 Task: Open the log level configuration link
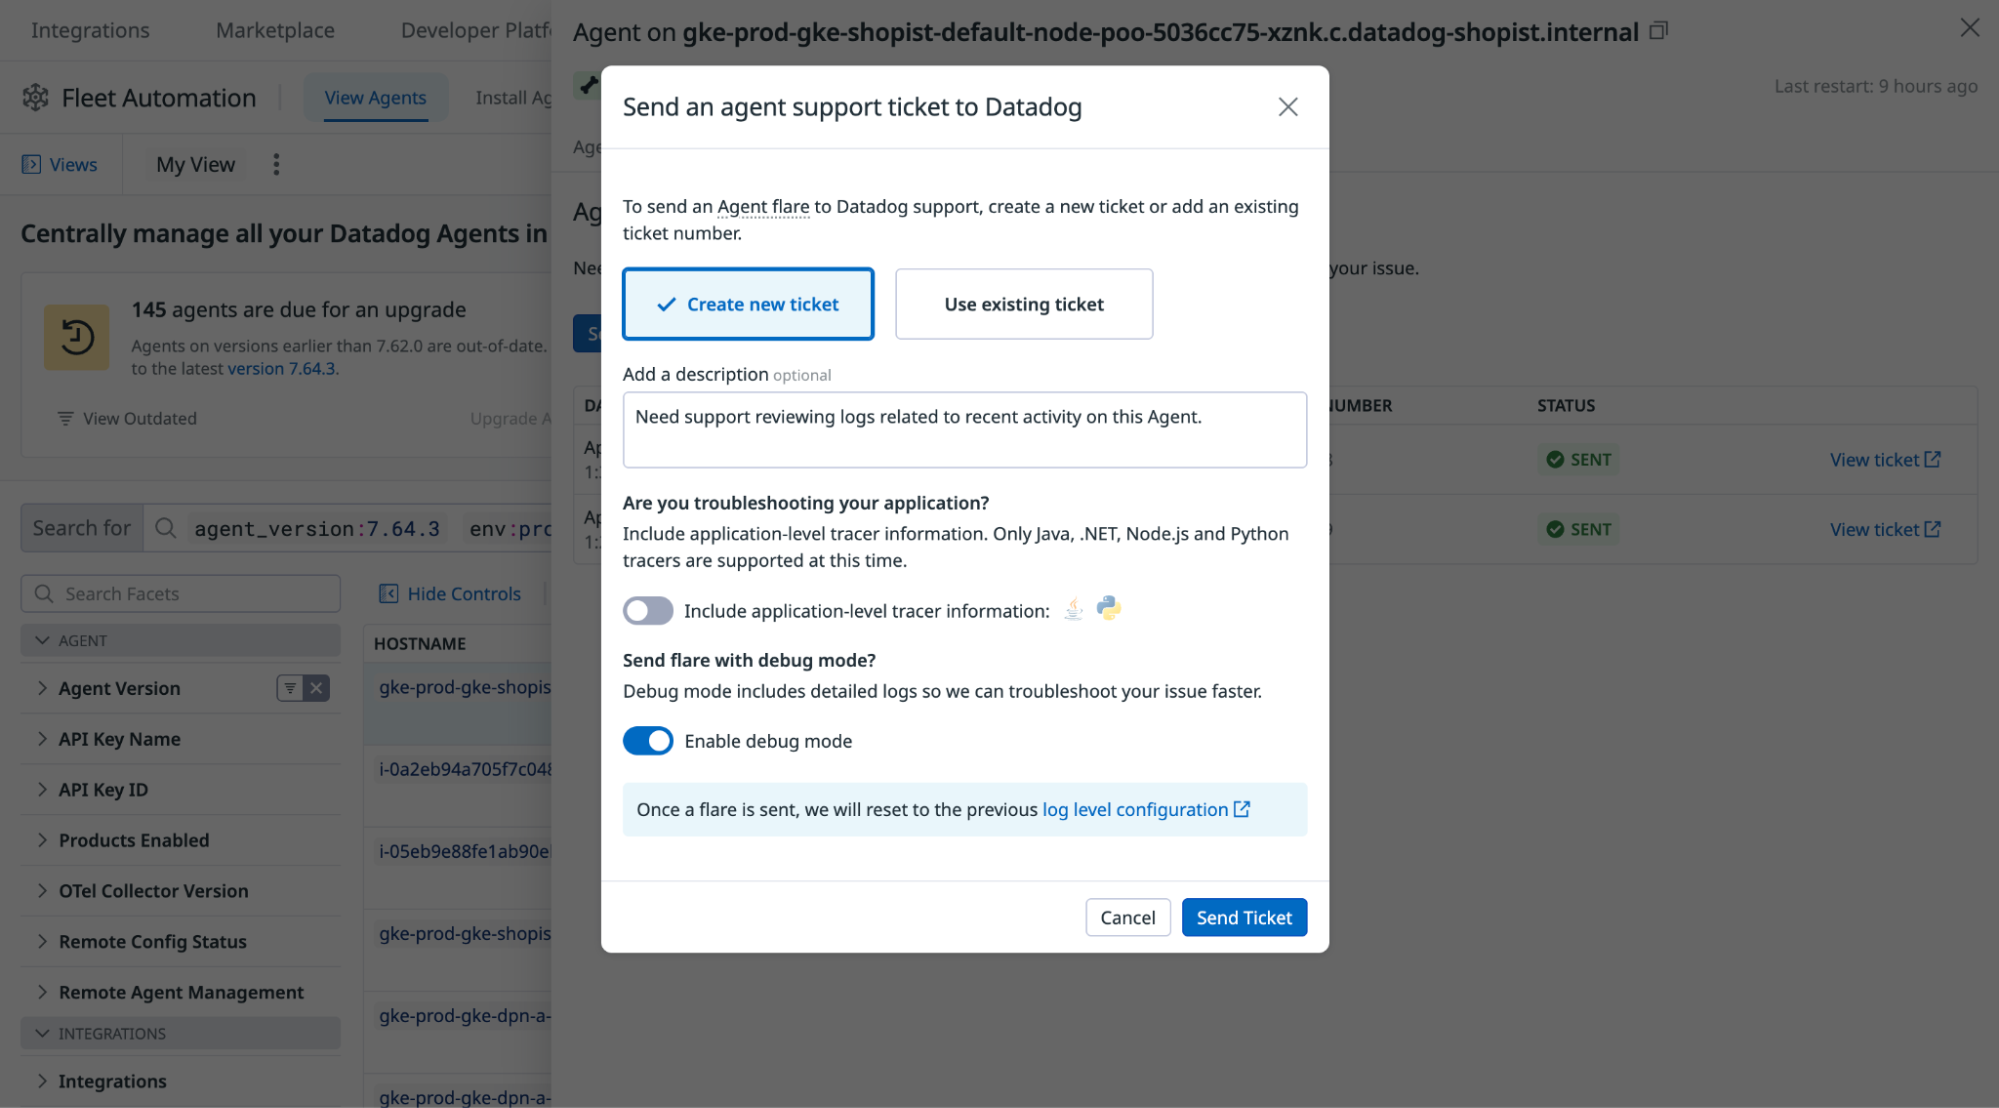(1134, 809)
